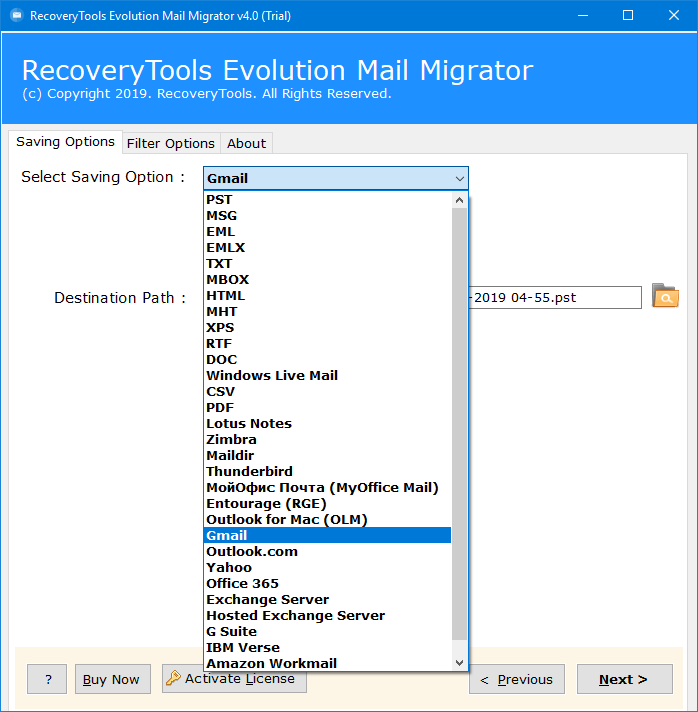Select MHT saving option
Viewport: 698px width, 712px height.
pyautogui.click(x=328, y=312)
